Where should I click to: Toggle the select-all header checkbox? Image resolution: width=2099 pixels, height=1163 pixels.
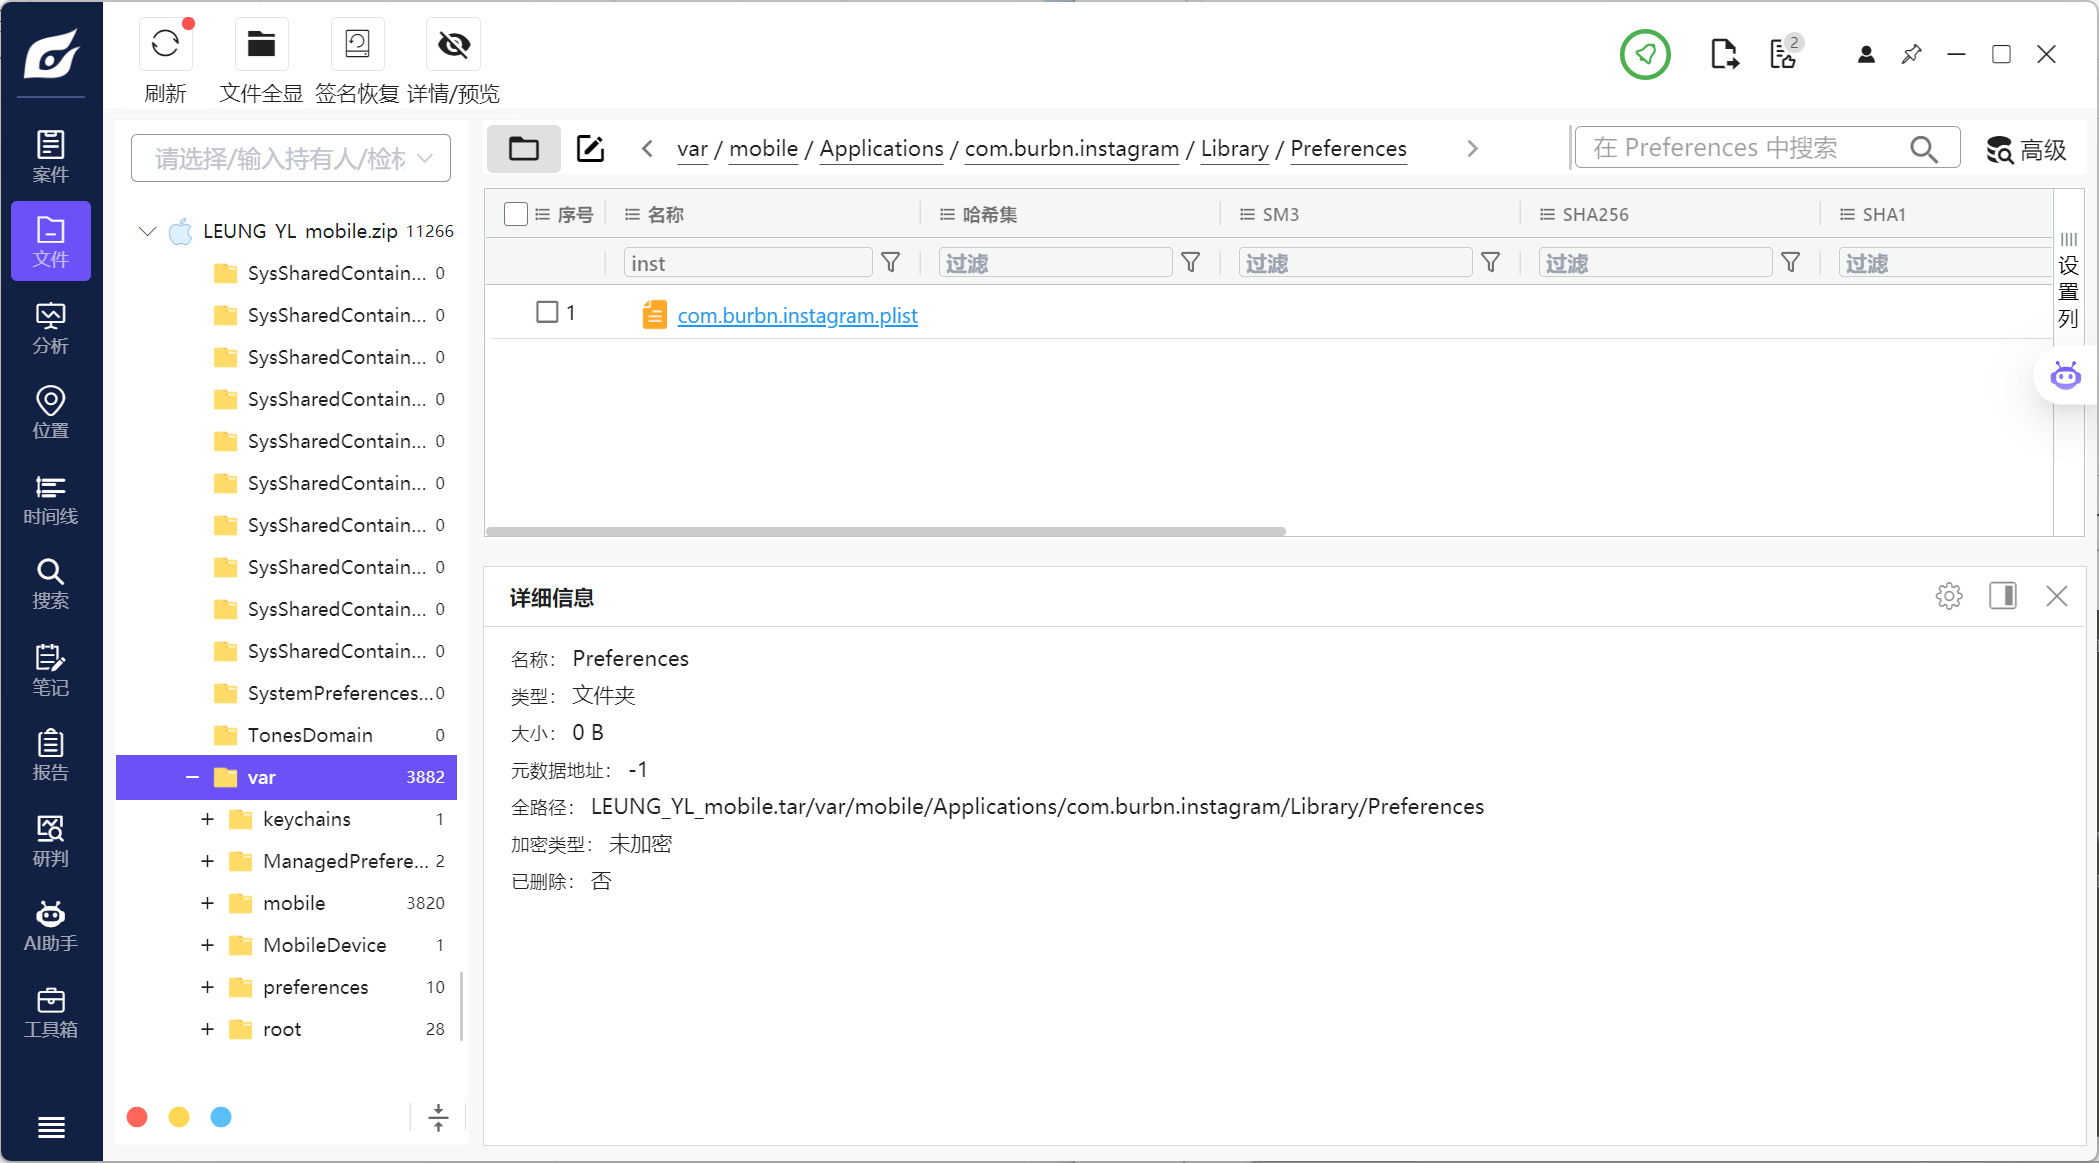click(x=516, y=214)
